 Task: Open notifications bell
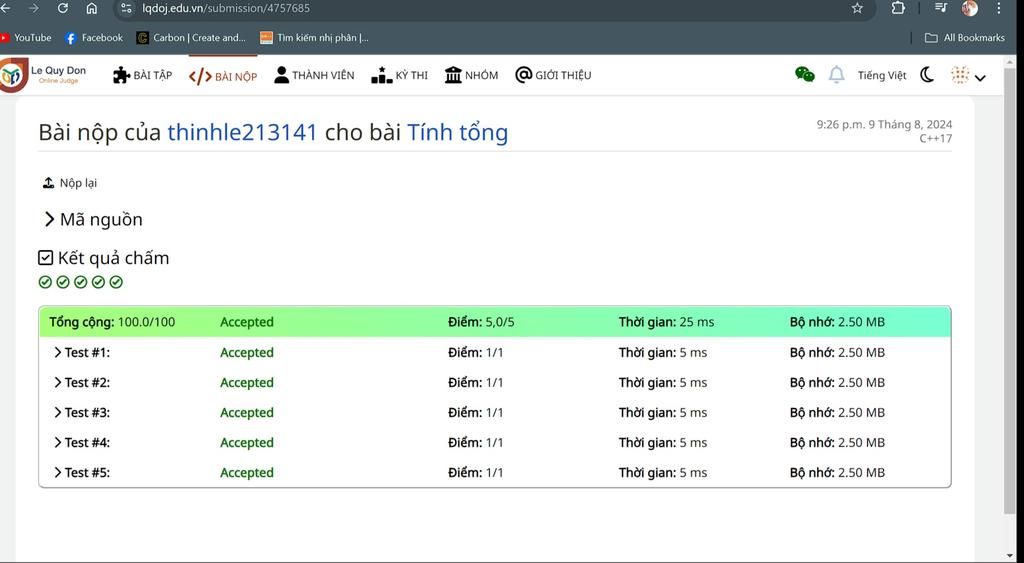pyautogui.click(x=837, y=75)
